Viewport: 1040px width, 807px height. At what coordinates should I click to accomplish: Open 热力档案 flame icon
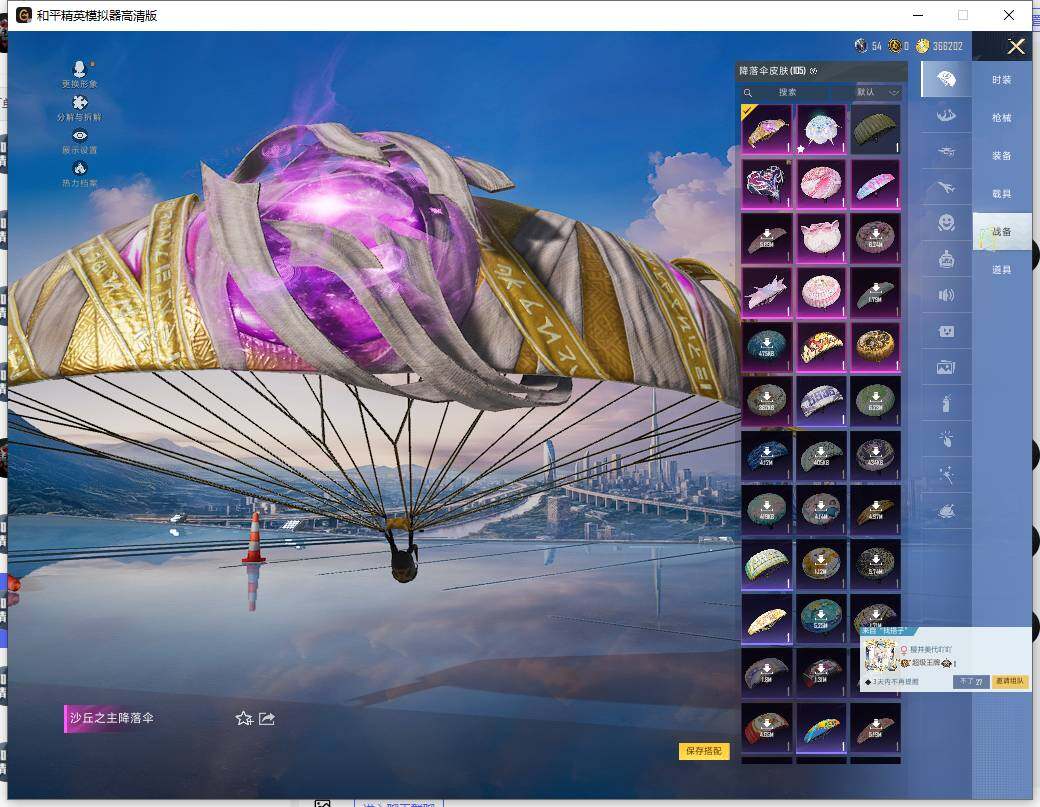[x=80, y=168]
